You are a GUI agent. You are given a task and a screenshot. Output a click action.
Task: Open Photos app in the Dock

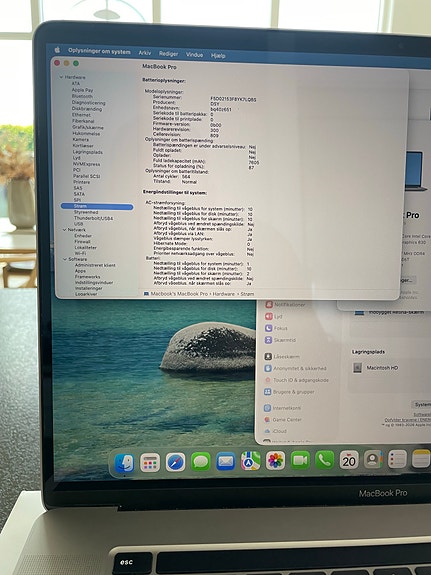coord(275,460)
